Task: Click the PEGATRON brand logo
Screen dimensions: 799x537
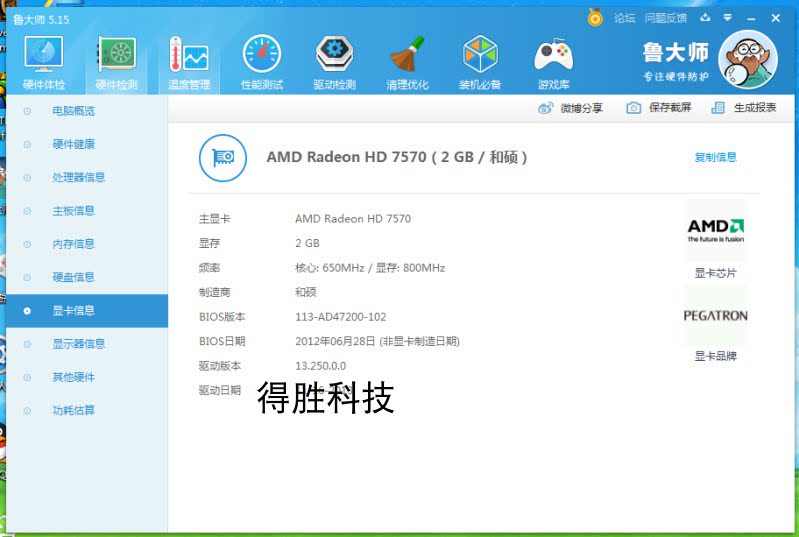Action: (715, 316)
